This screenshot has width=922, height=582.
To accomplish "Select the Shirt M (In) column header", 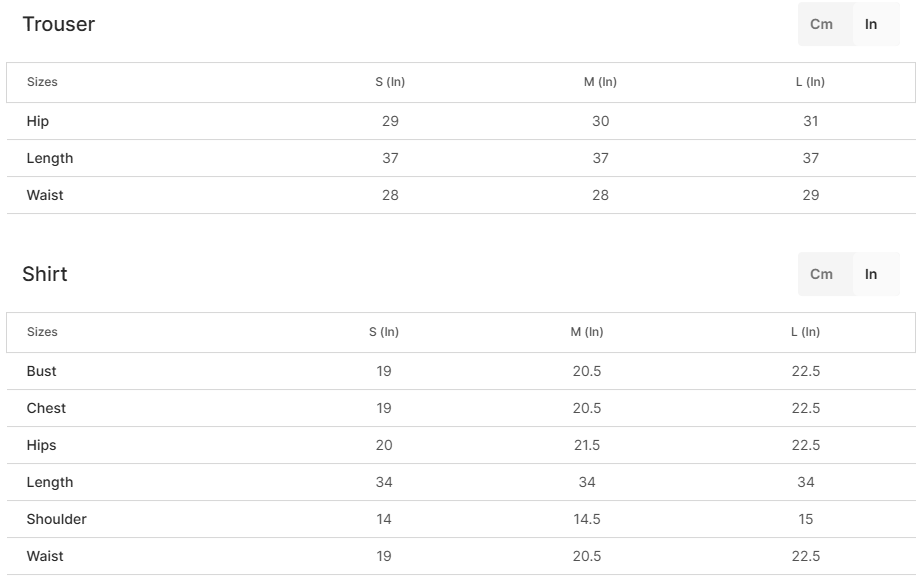I will coord(587,332).
